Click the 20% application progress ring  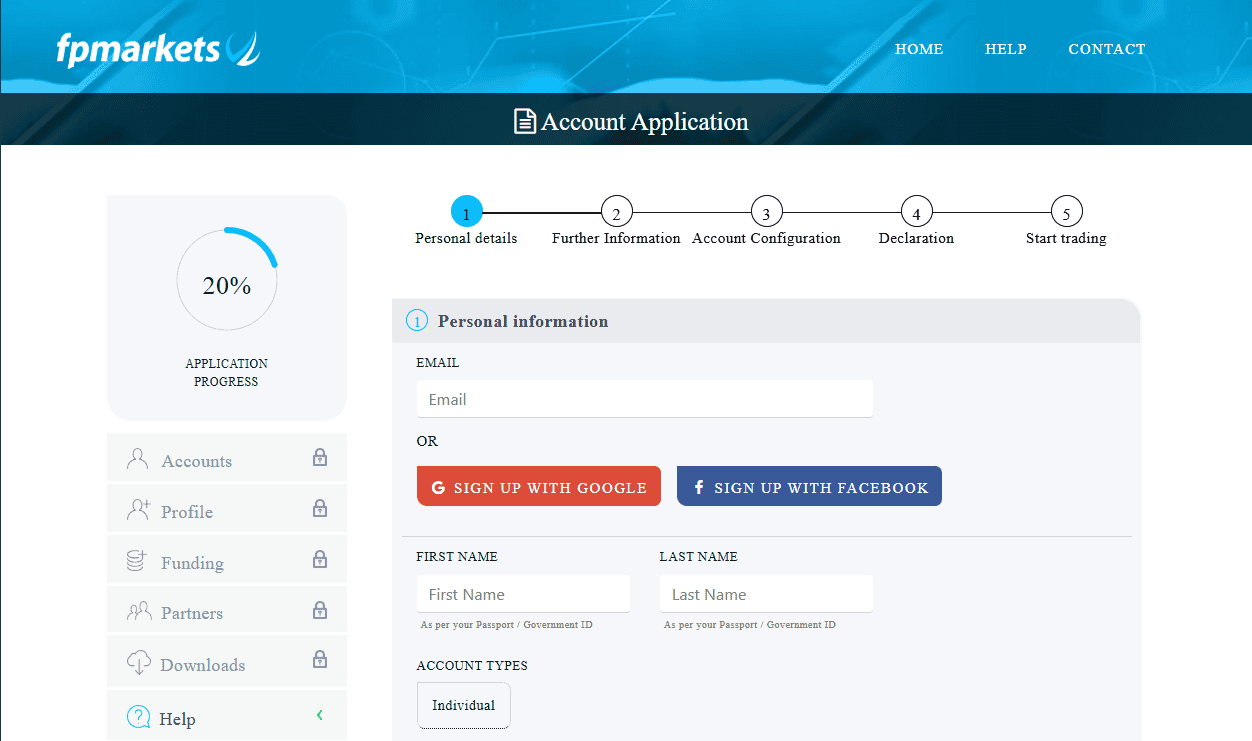[x=227, y=279]
